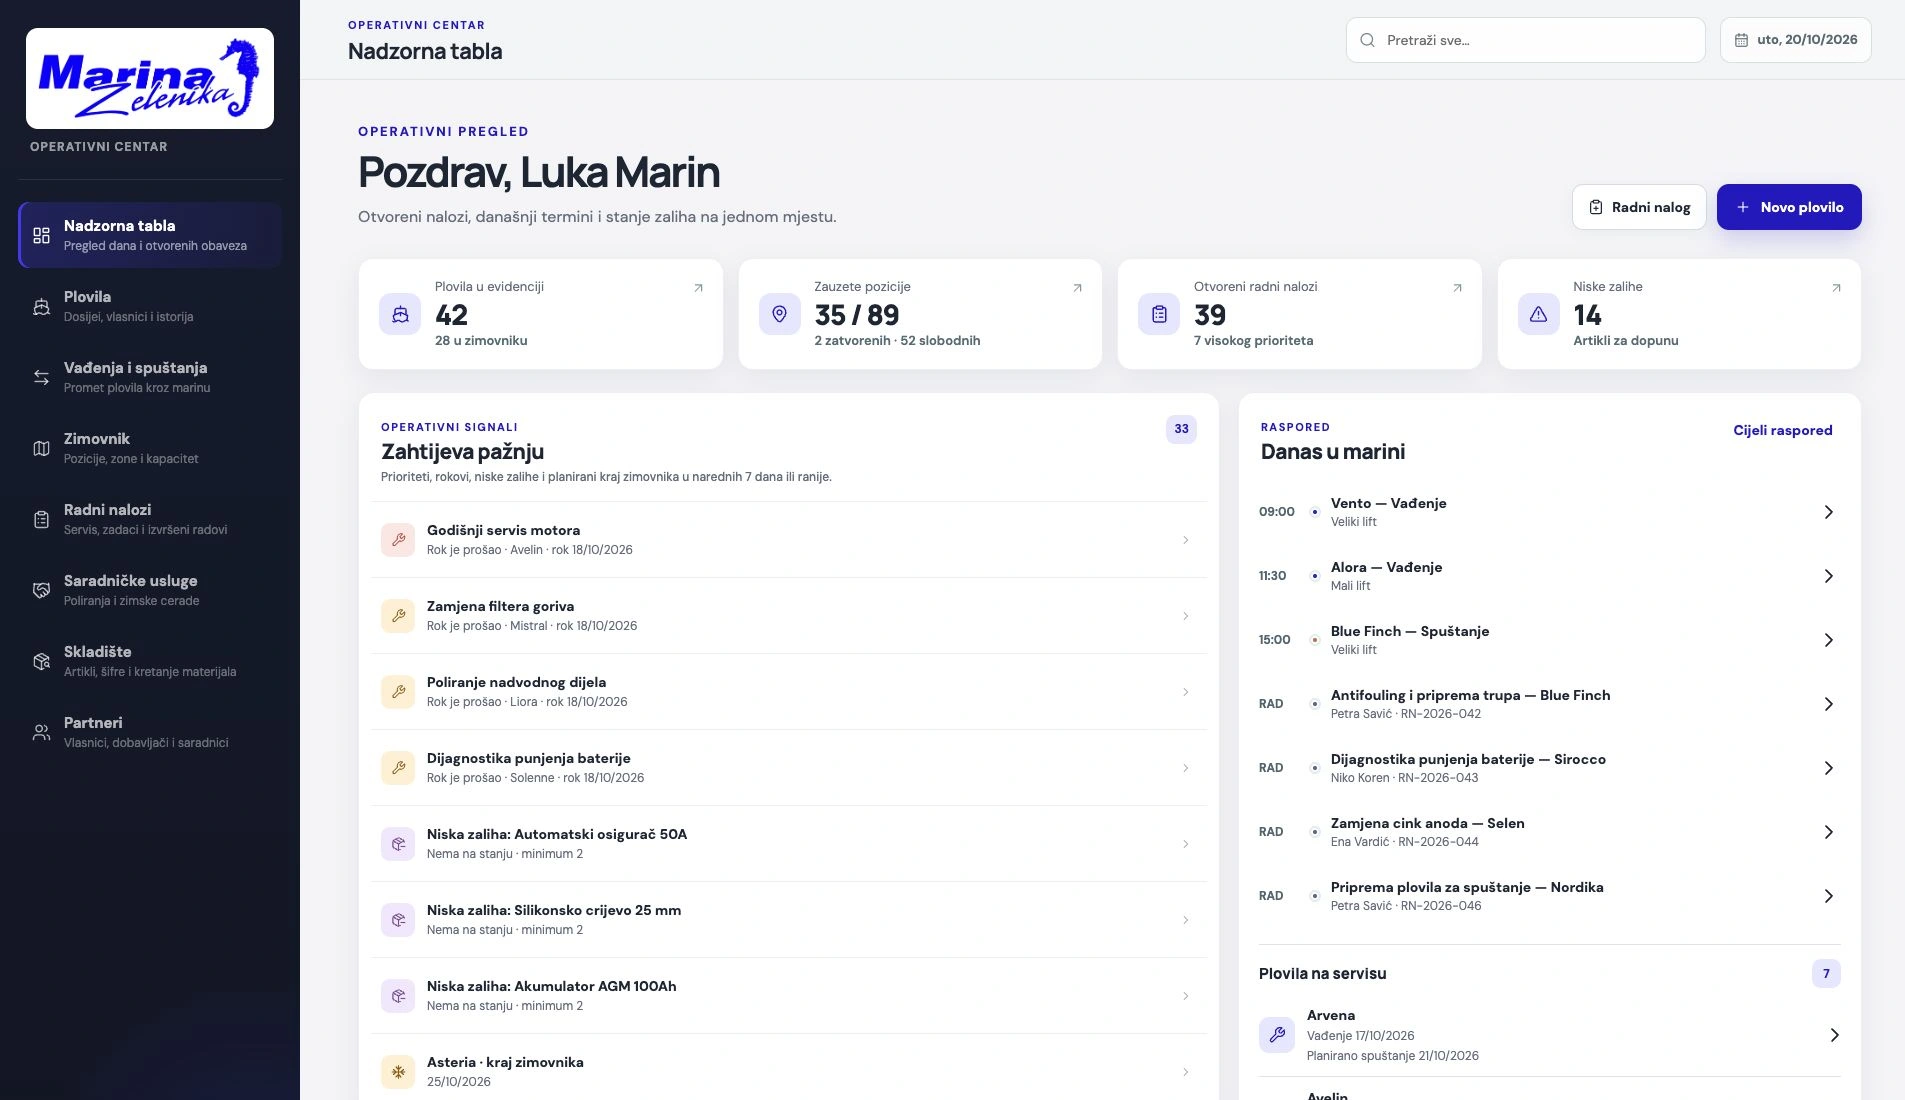Click the Radni nalog button
Image resolution: width=1905 pixels, height=1100 pixels.
pyautogui.click(x=1639, y=207)
